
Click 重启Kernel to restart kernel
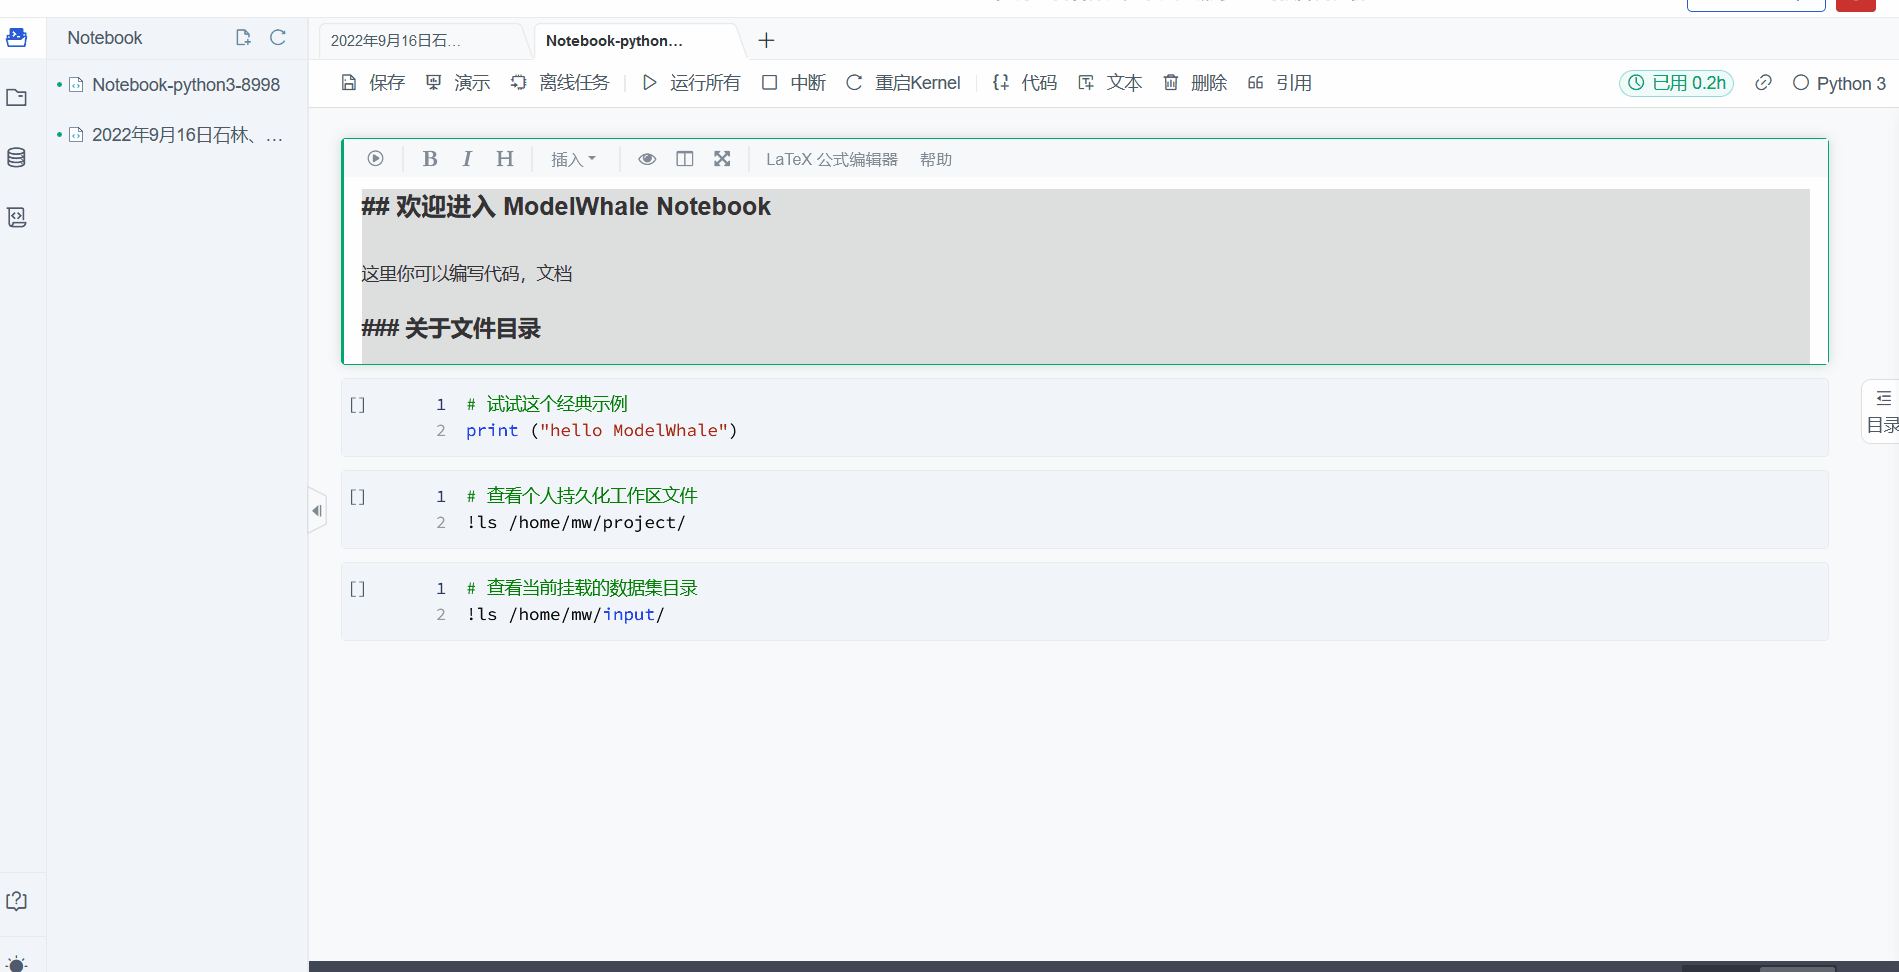[903, 83]
